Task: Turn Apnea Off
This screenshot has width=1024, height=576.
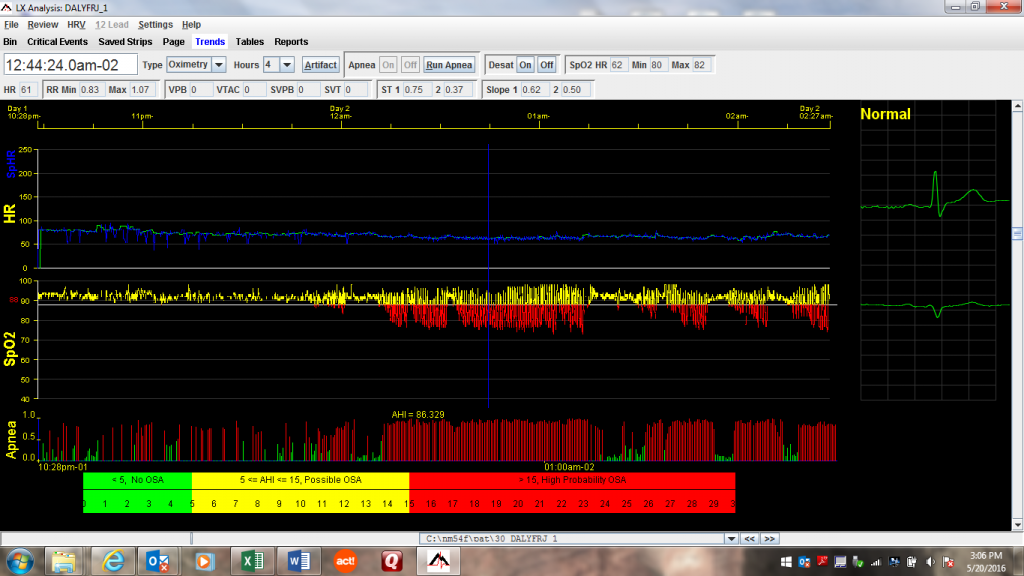Action: pos(410,65)
